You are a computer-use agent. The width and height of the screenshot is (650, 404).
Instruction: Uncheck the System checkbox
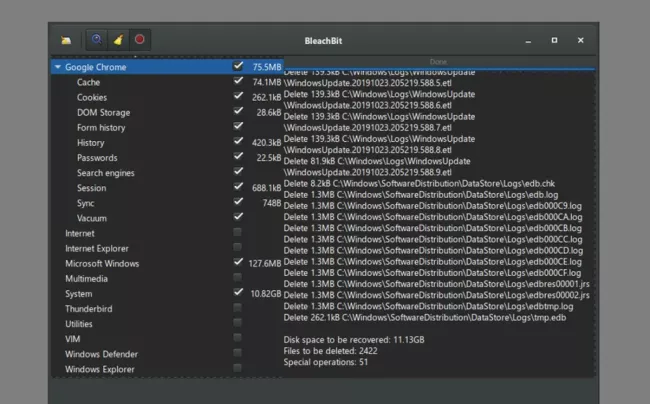(x=238, y=292)
